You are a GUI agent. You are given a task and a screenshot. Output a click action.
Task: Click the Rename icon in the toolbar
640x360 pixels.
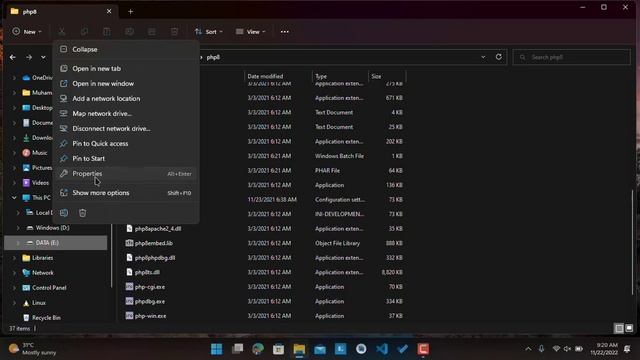click(129, 31)
